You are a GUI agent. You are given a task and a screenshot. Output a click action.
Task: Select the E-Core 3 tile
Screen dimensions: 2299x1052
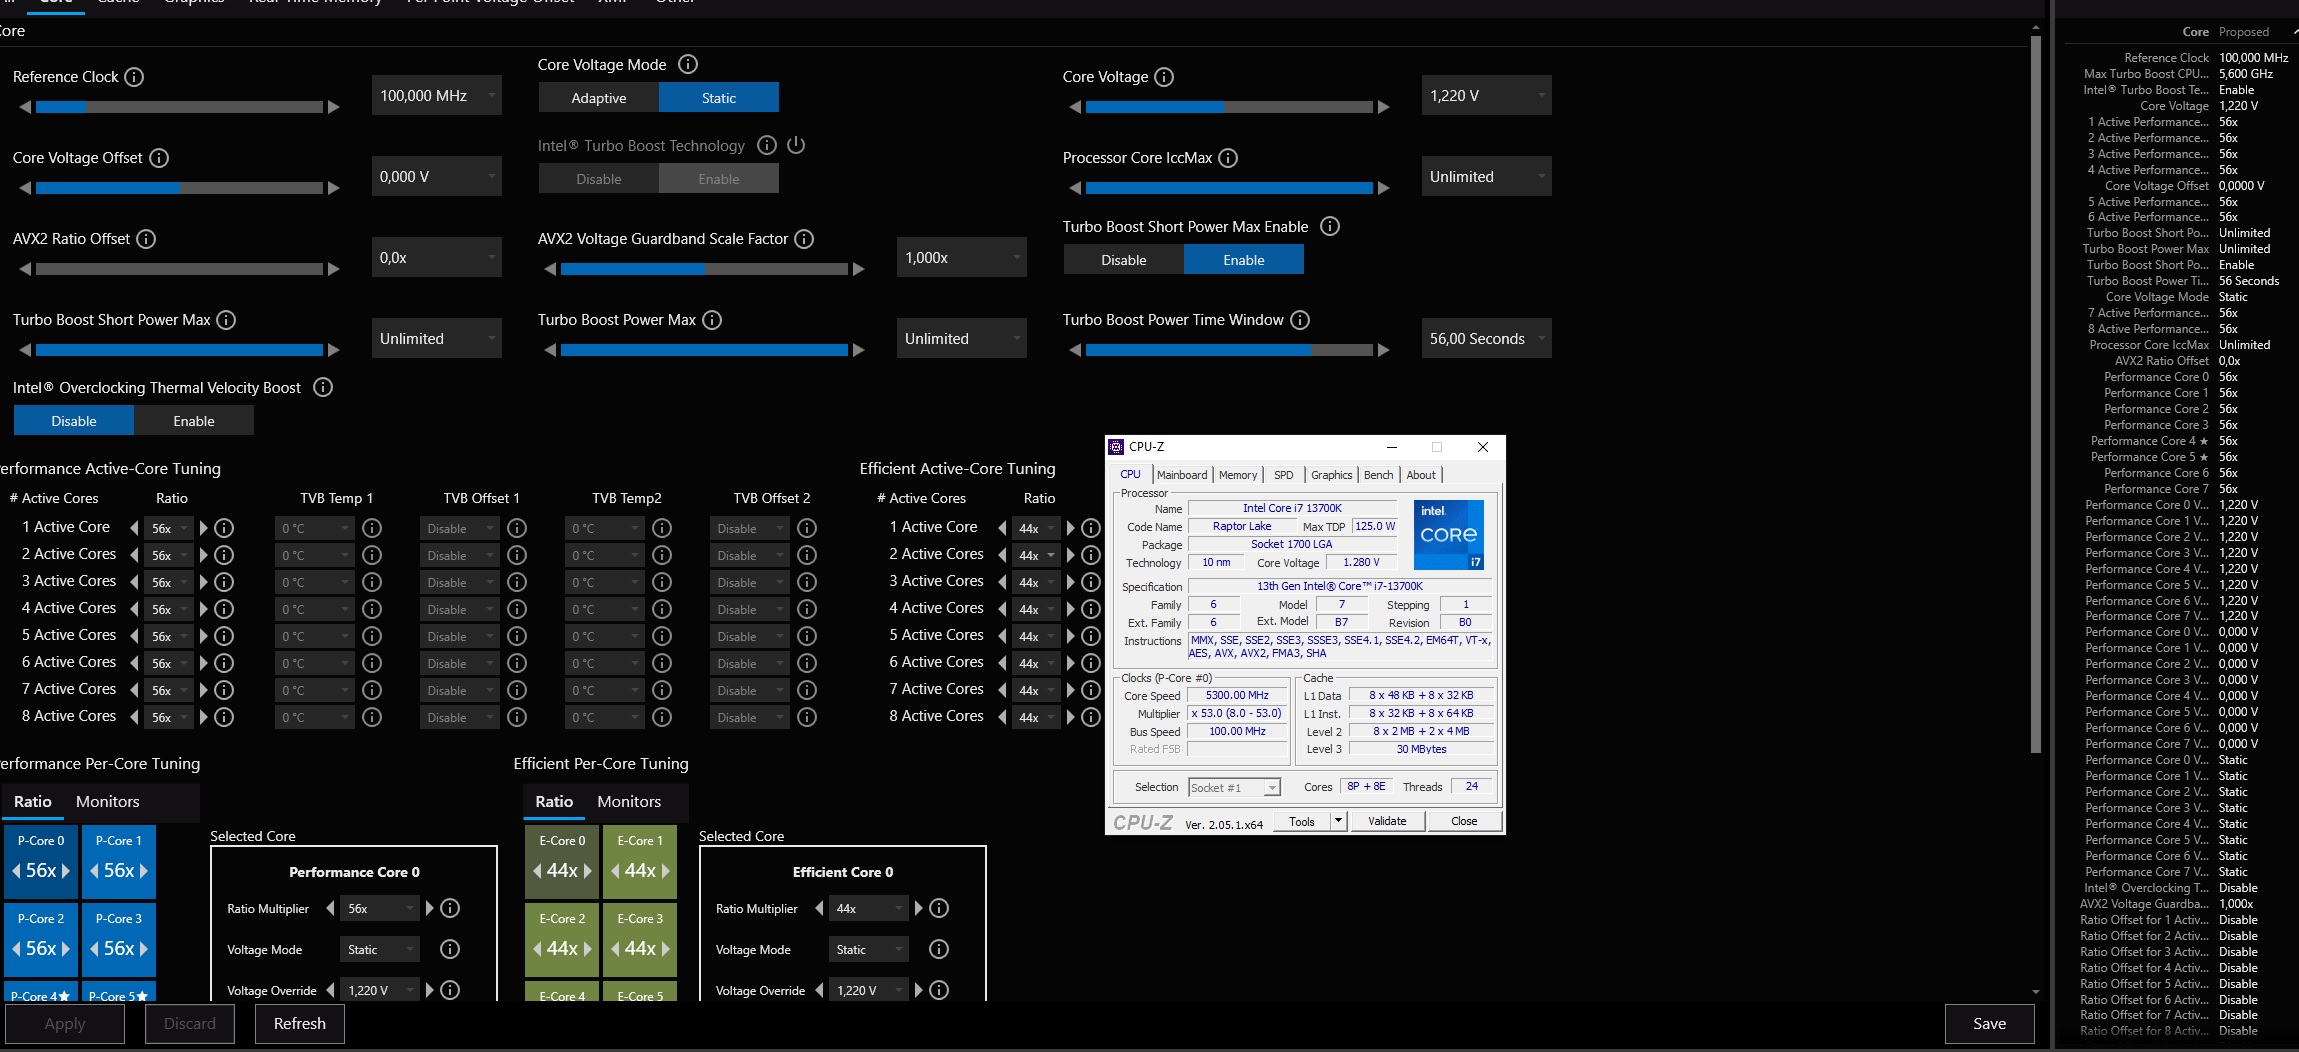point(640,938)
